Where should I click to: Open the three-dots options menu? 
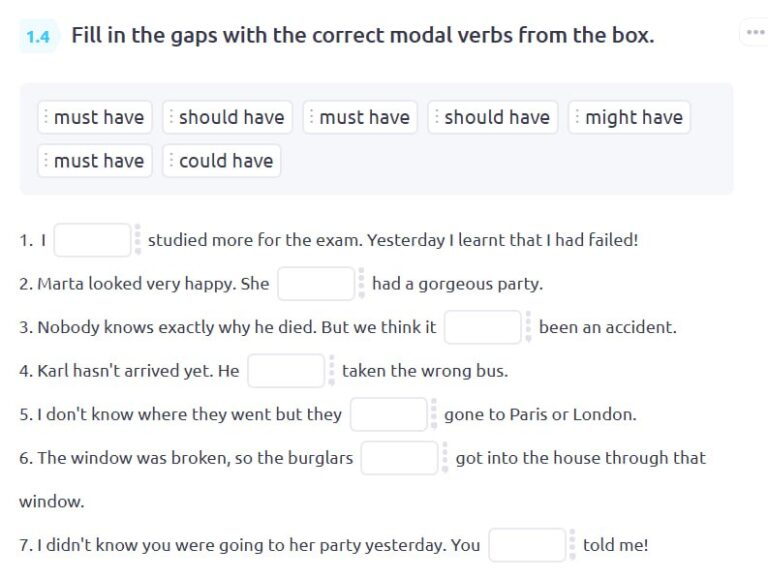tap(755, 32)
